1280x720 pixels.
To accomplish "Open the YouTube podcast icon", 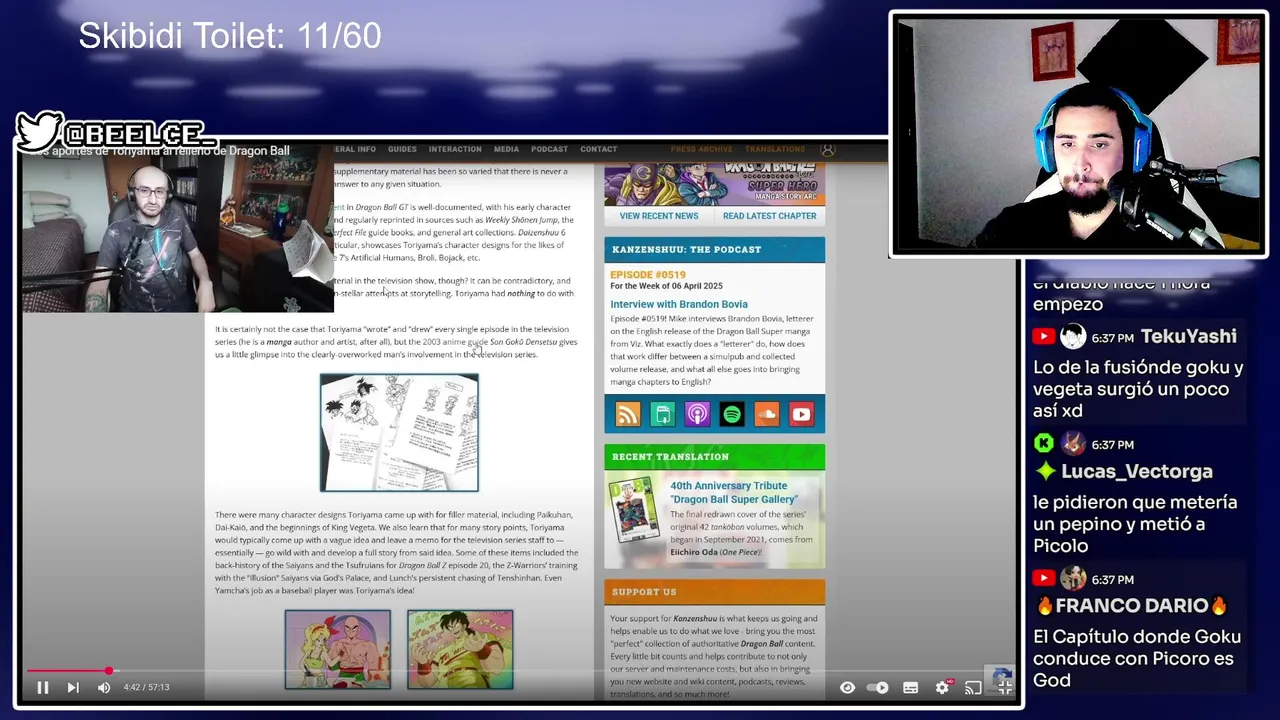I will click(801, 414).
